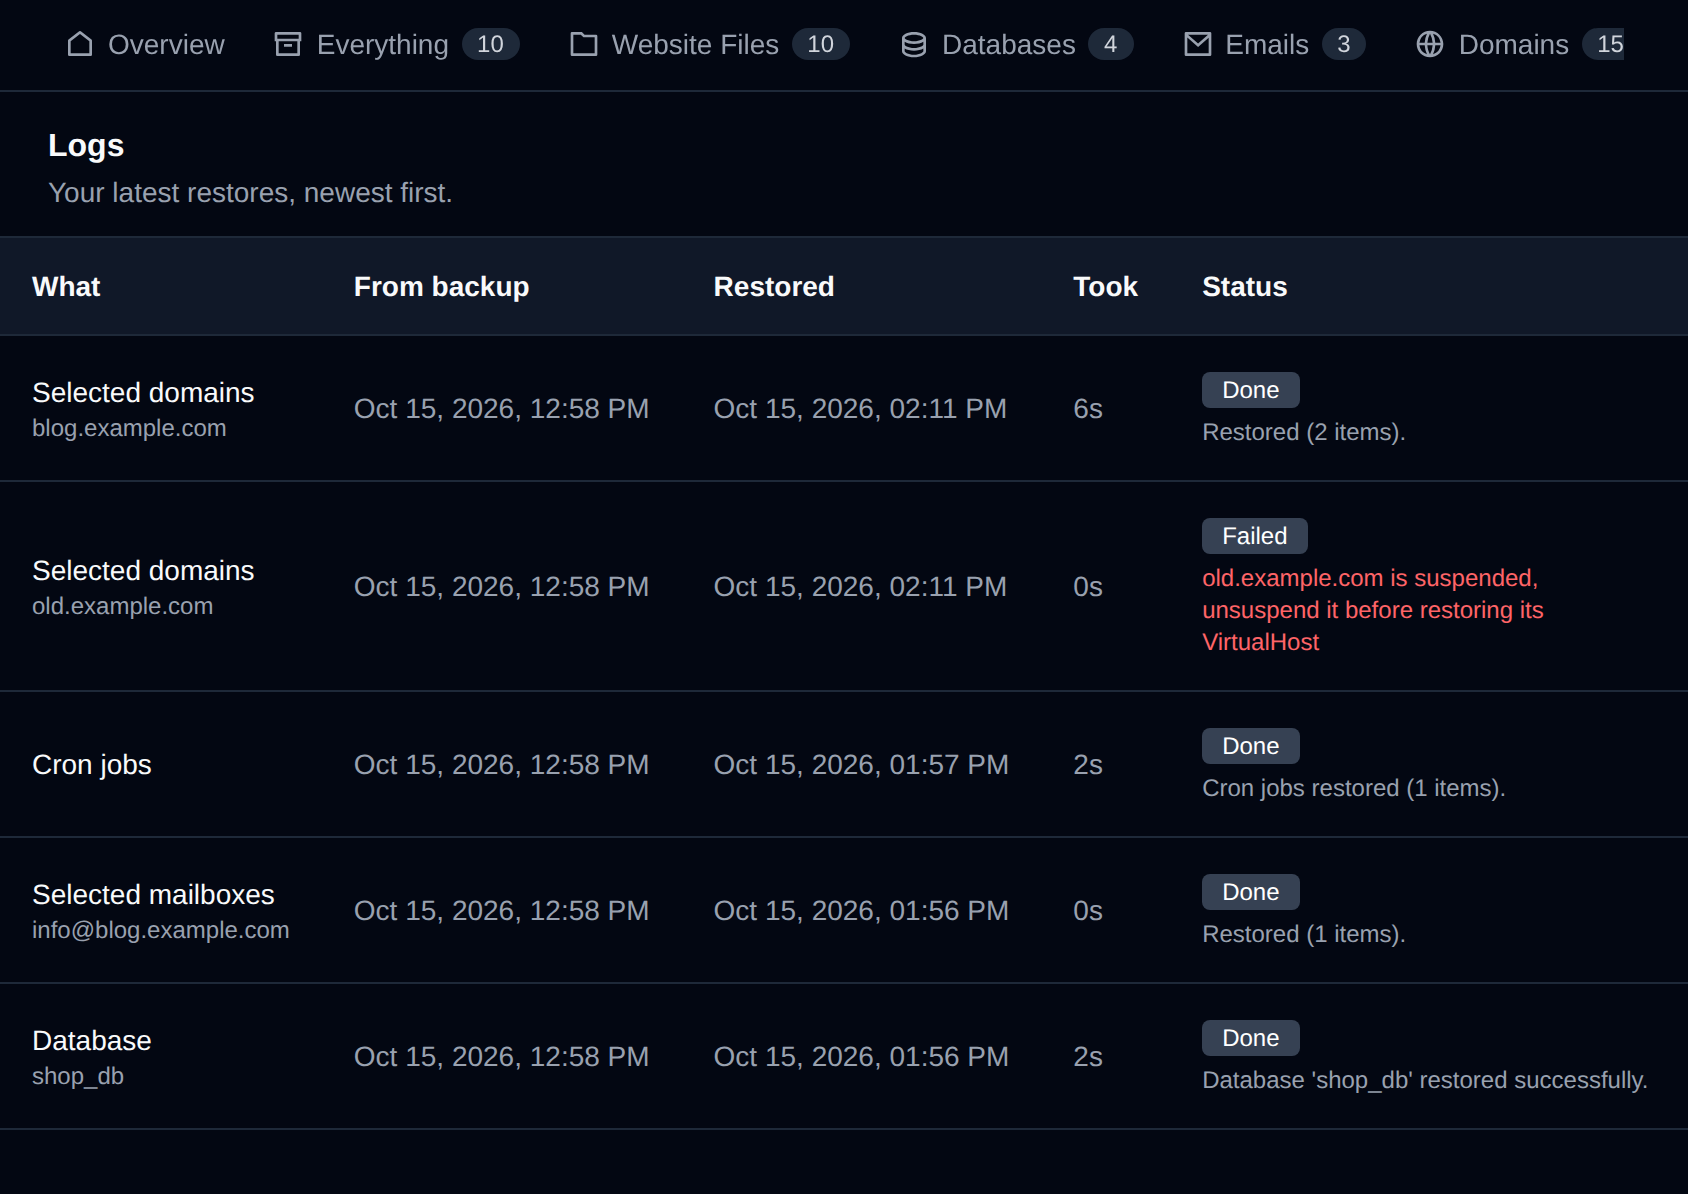Click the Restored column header

[x=773, y=287]
